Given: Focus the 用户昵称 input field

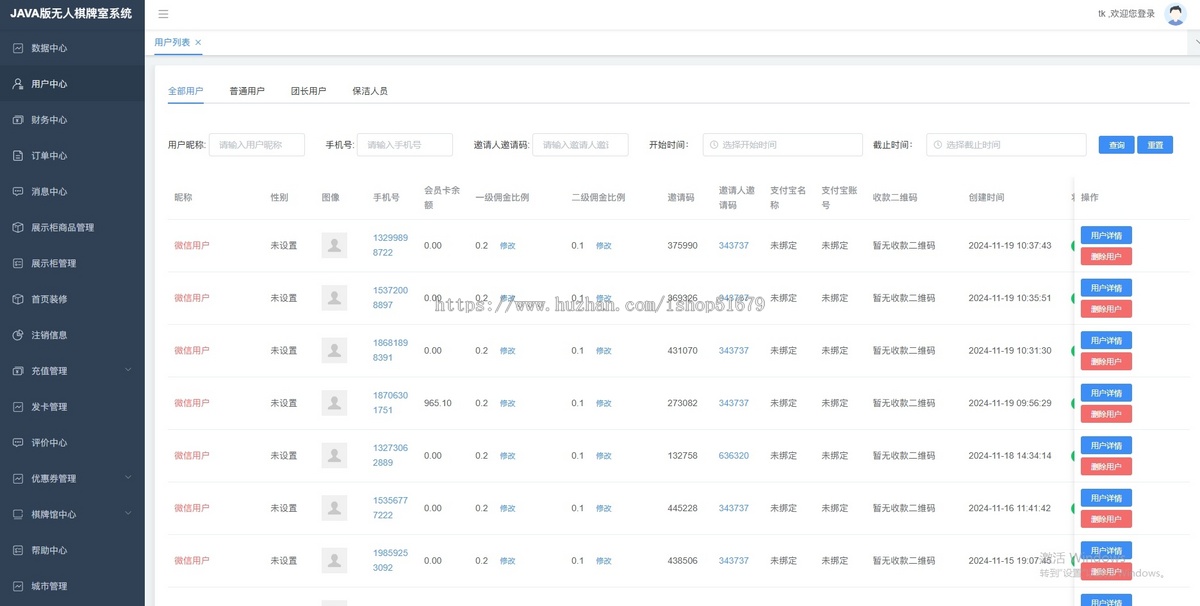Looking at the screenshot, I should tap(257, 145).
